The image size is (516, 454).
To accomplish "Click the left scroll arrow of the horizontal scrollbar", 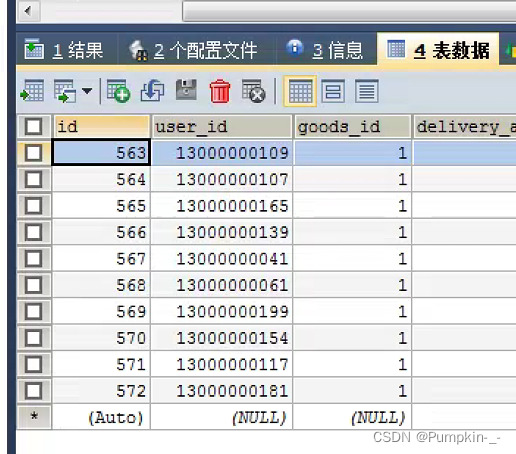I will pos(28,11).
